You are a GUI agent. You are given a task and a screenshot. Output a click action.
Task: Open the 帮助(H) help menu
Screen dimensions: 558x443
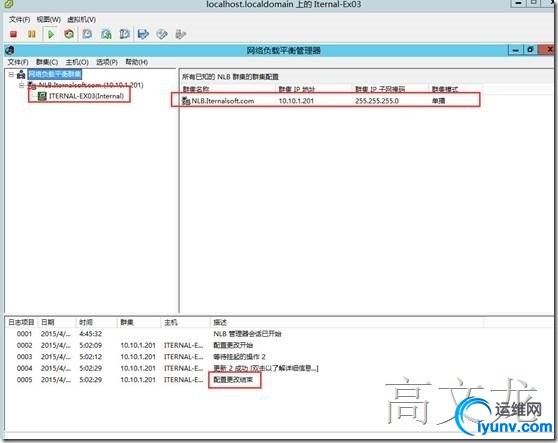point(137,62)
